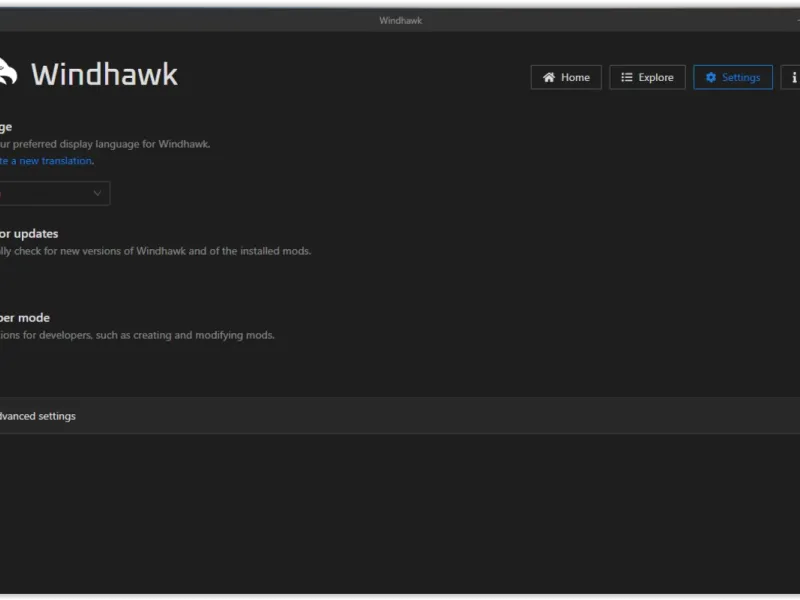This screenshot has width=800, height=600.
Task: Select the Settings button
Action: (x=733, y=78)
